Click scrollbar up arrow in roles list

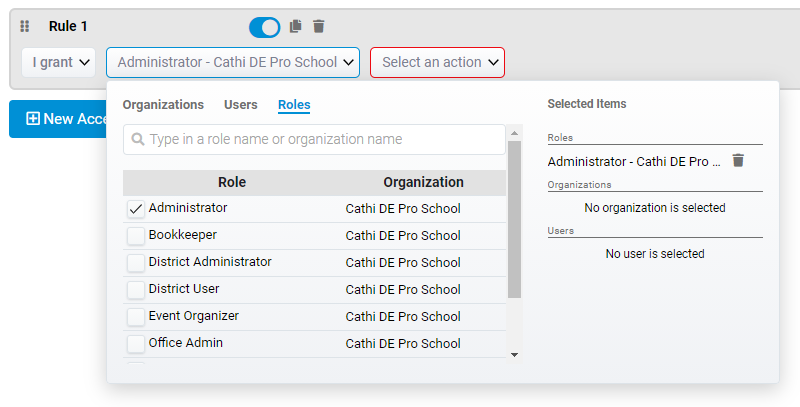pyautogui.click(x=514, y=132)
